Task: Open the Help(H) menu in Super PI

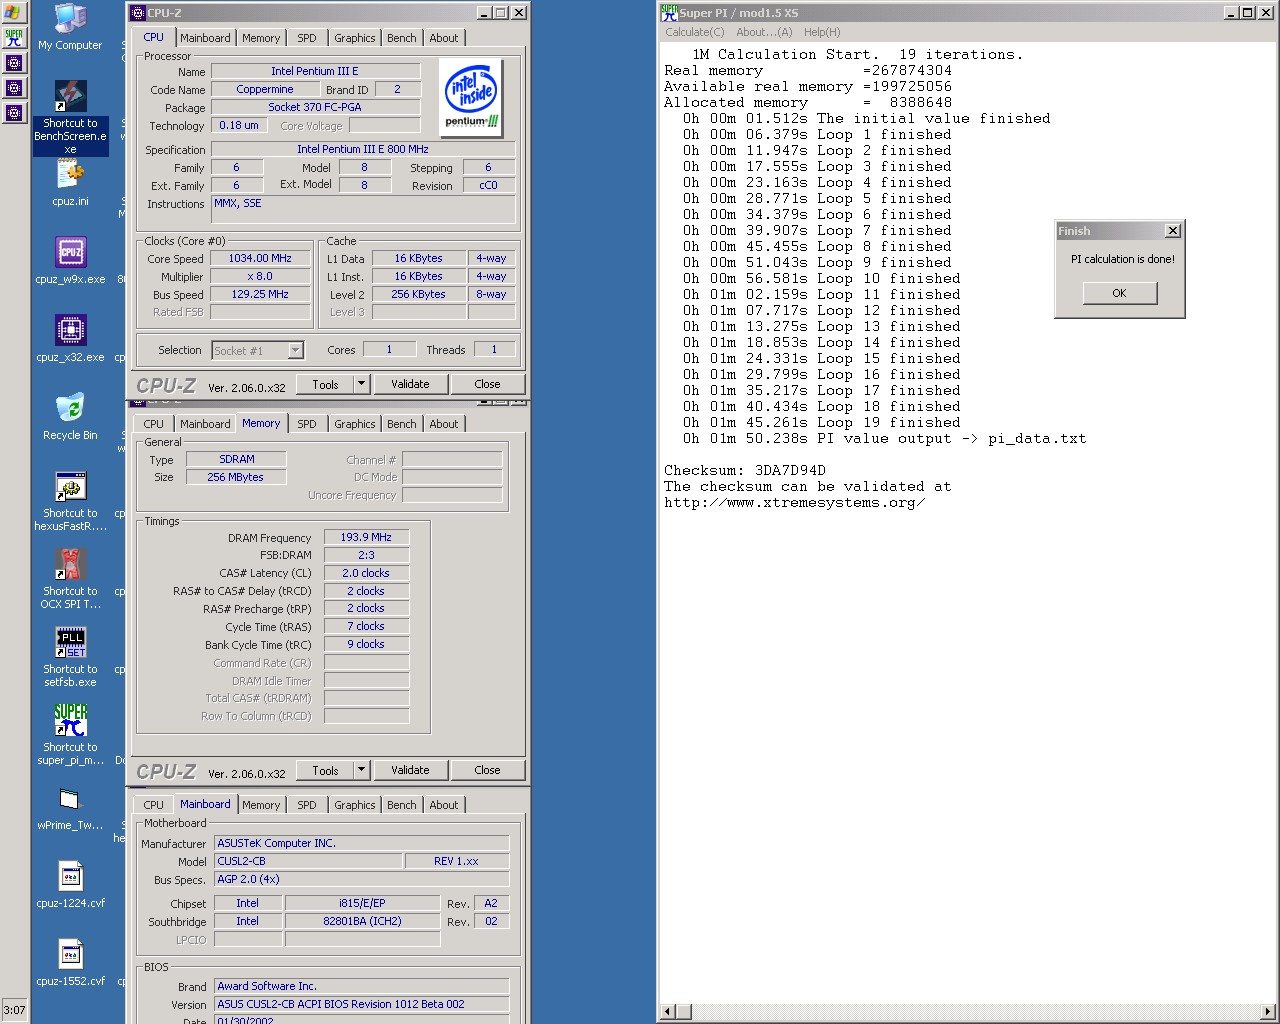Action: click(822, 32)
